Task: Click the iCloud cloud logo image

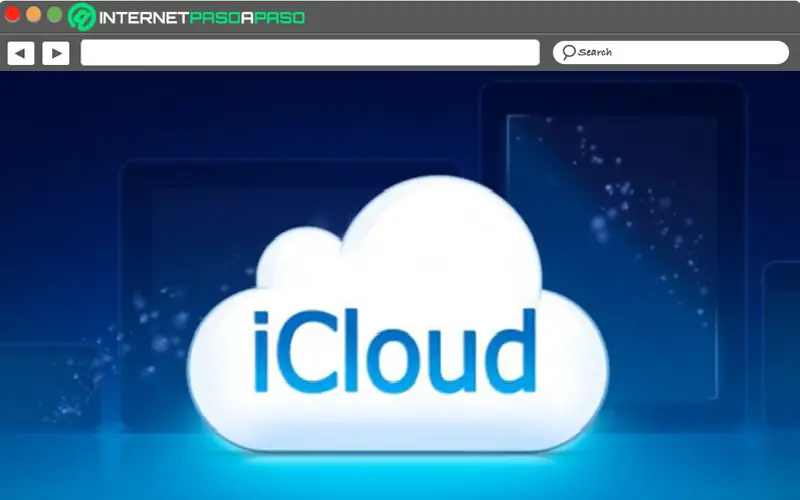Action: coord(397,316)
